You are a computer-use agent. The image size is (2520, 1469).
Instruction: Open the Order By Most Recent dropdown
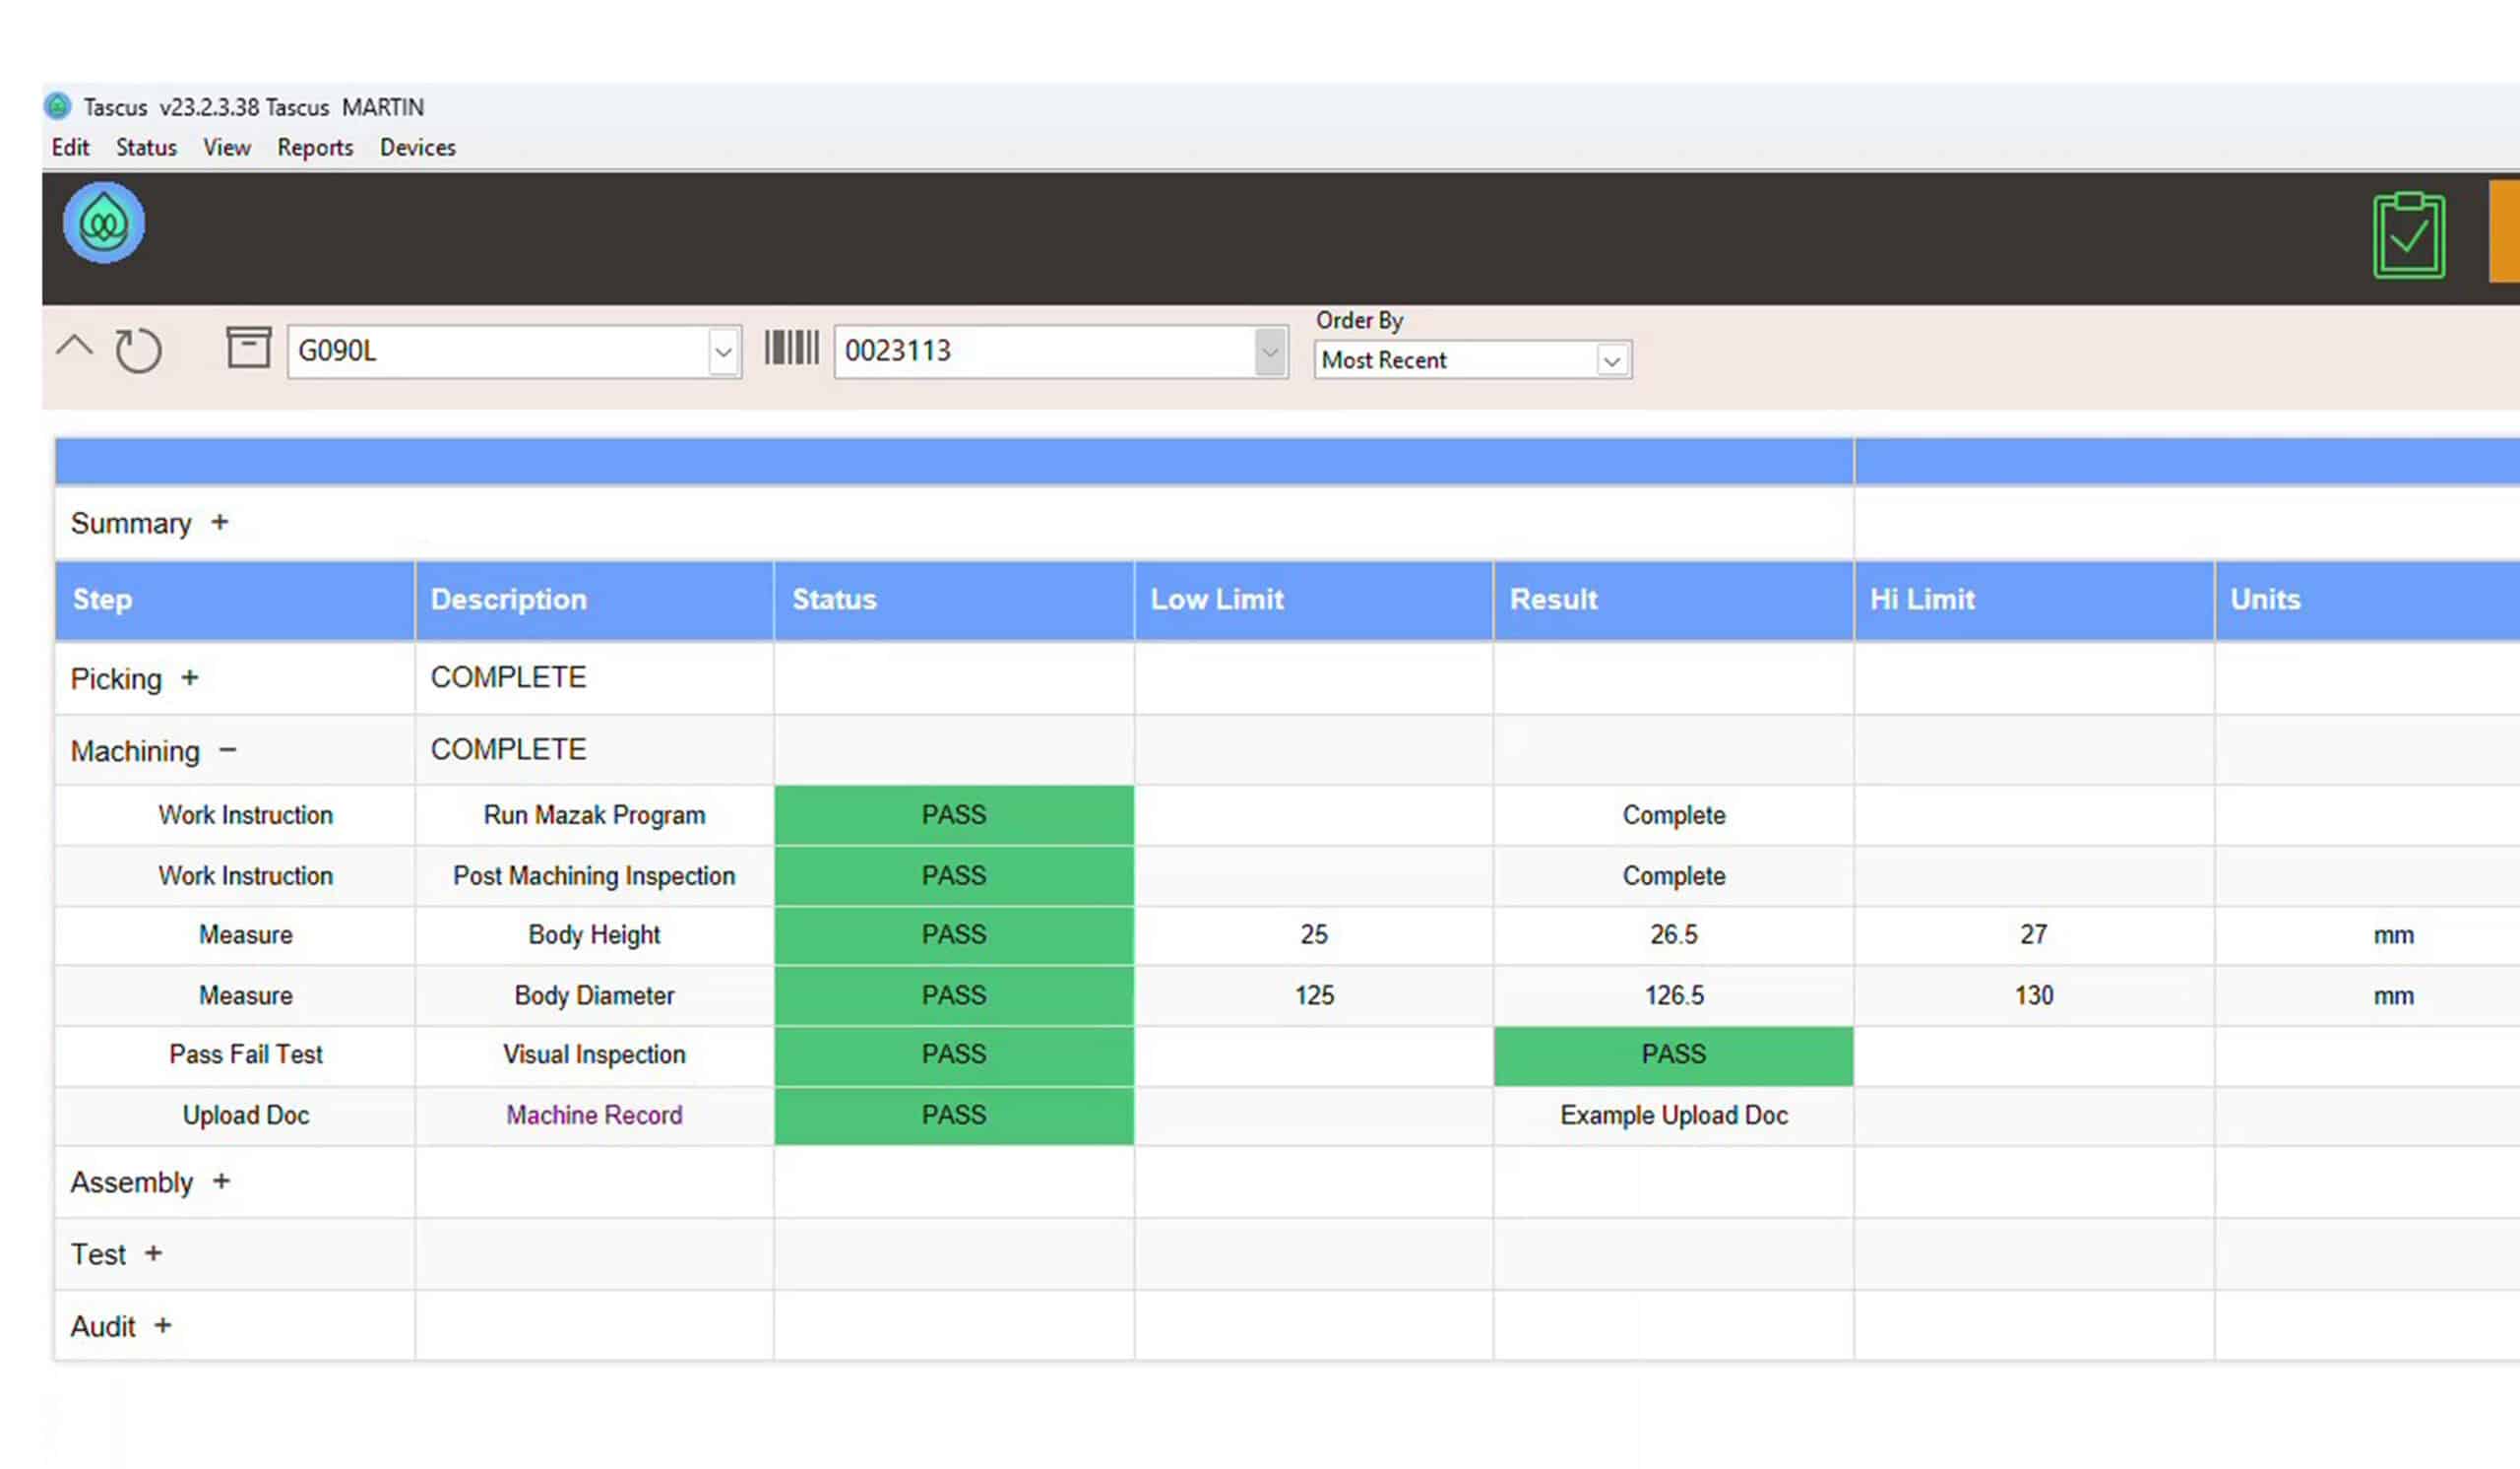point(1611,361)
